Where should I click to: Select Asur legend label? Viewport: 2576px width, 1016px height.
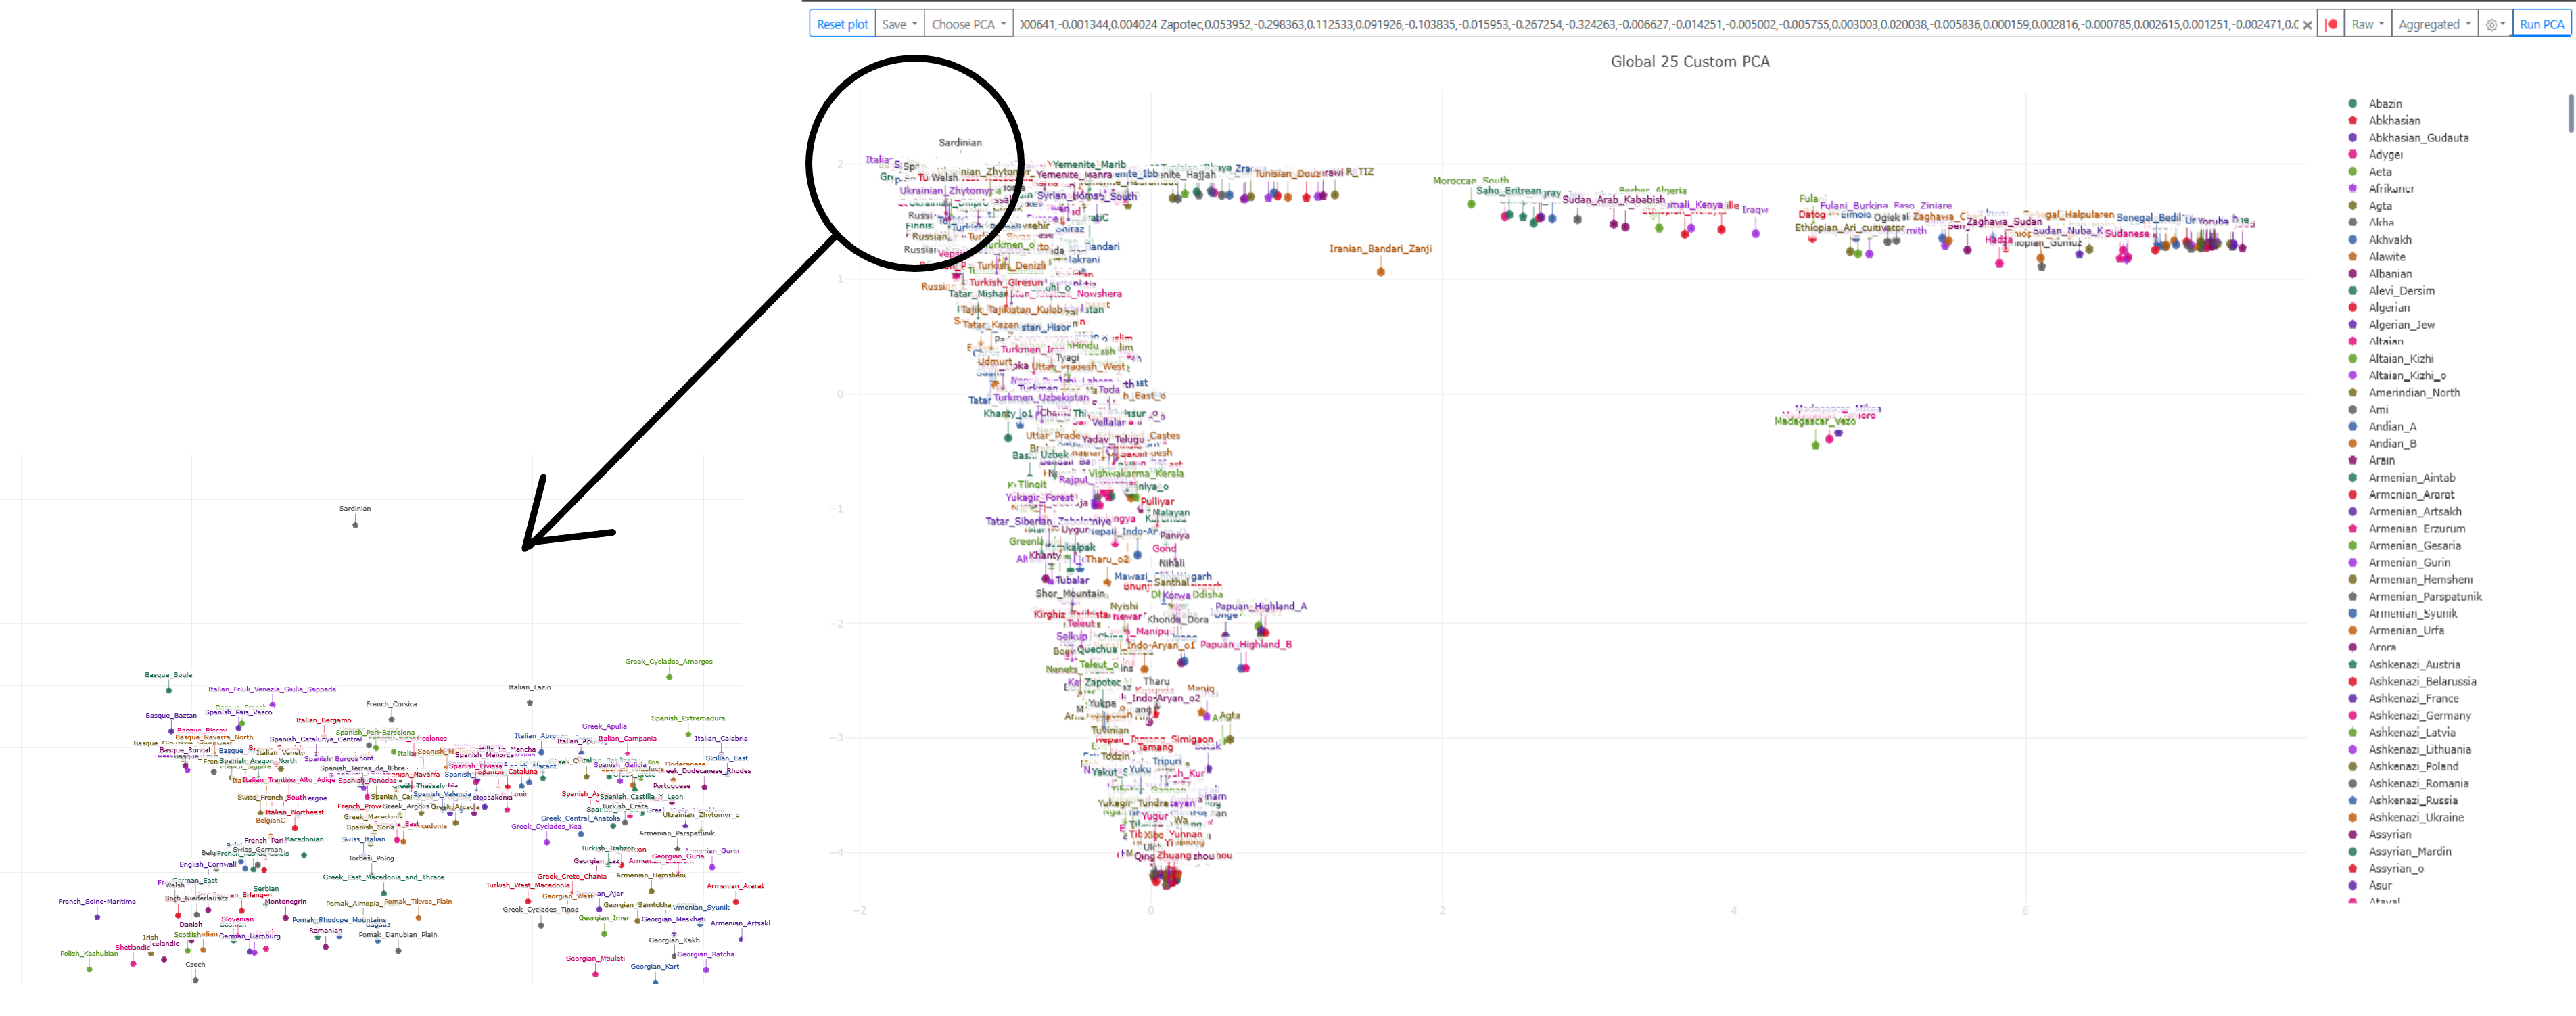pos(2380,886)
